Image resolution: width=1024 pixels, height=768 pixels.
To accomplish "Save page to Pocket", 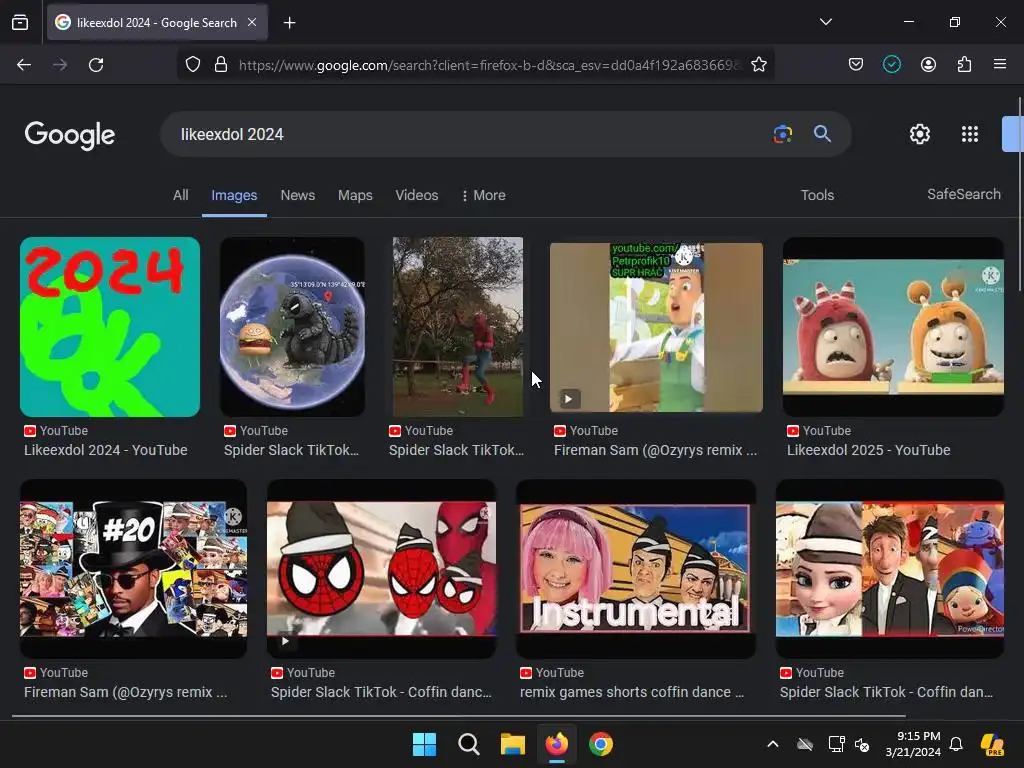I will tap(856, 65).
